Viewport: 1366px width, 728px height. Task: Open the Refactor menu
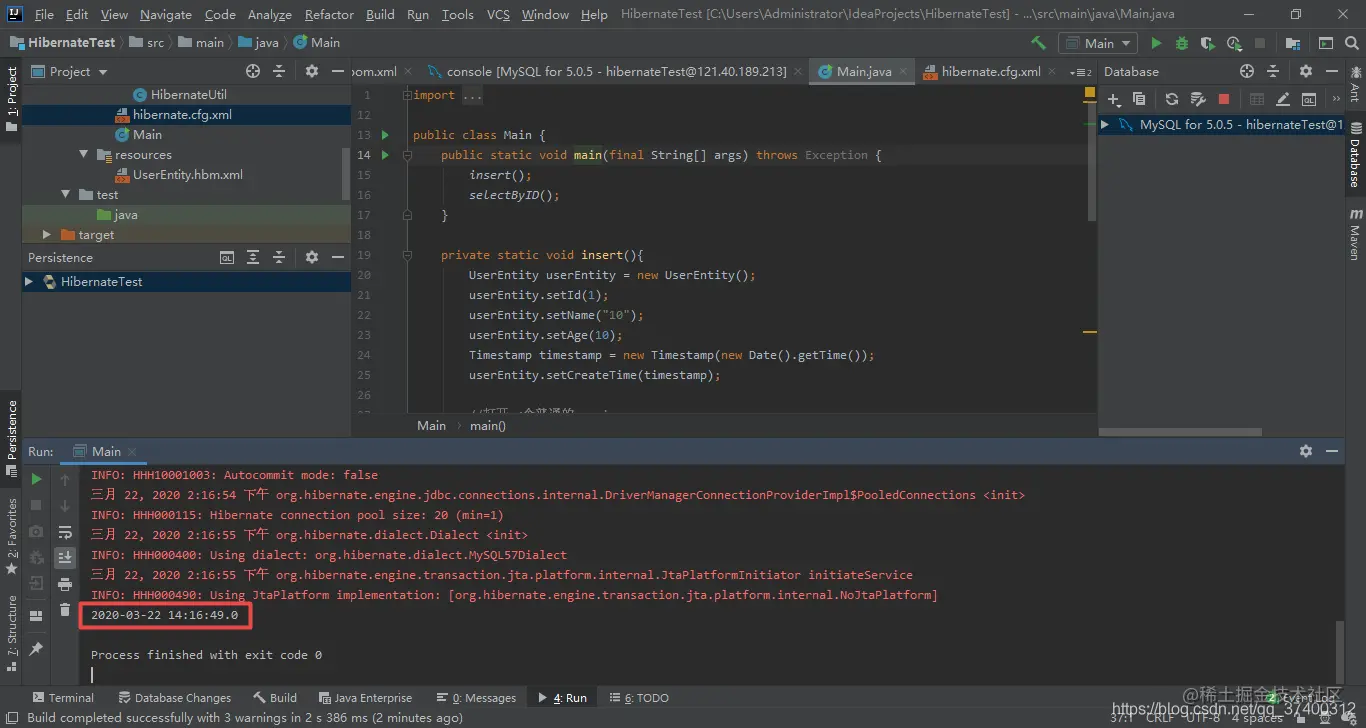(x=329, y=14)
